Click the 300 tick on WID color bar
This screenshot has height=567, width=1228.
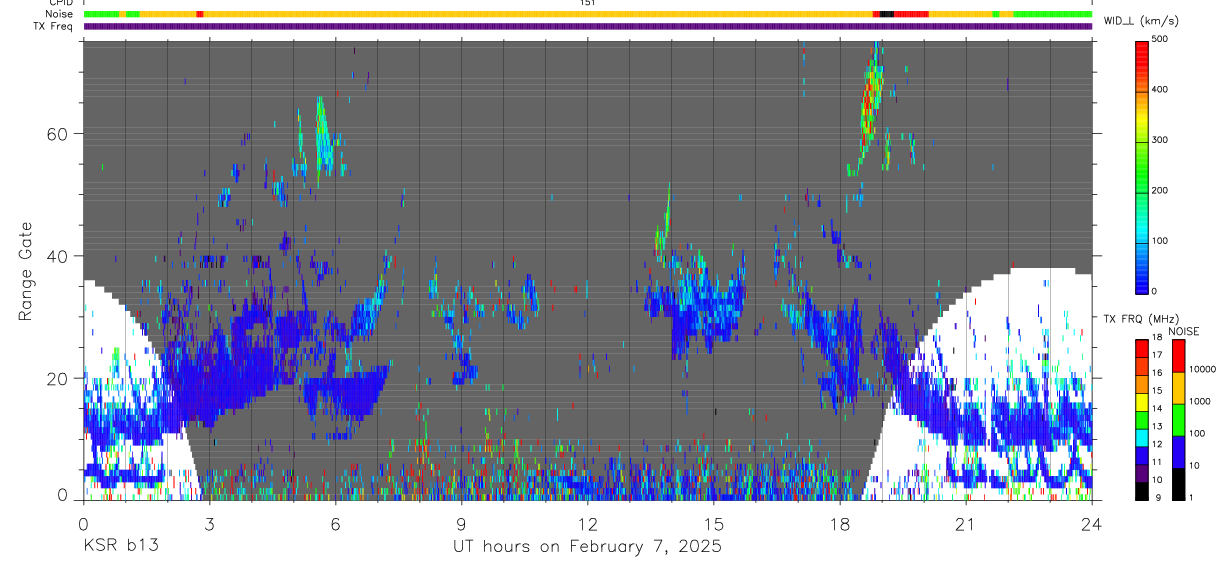point(1160,140)
